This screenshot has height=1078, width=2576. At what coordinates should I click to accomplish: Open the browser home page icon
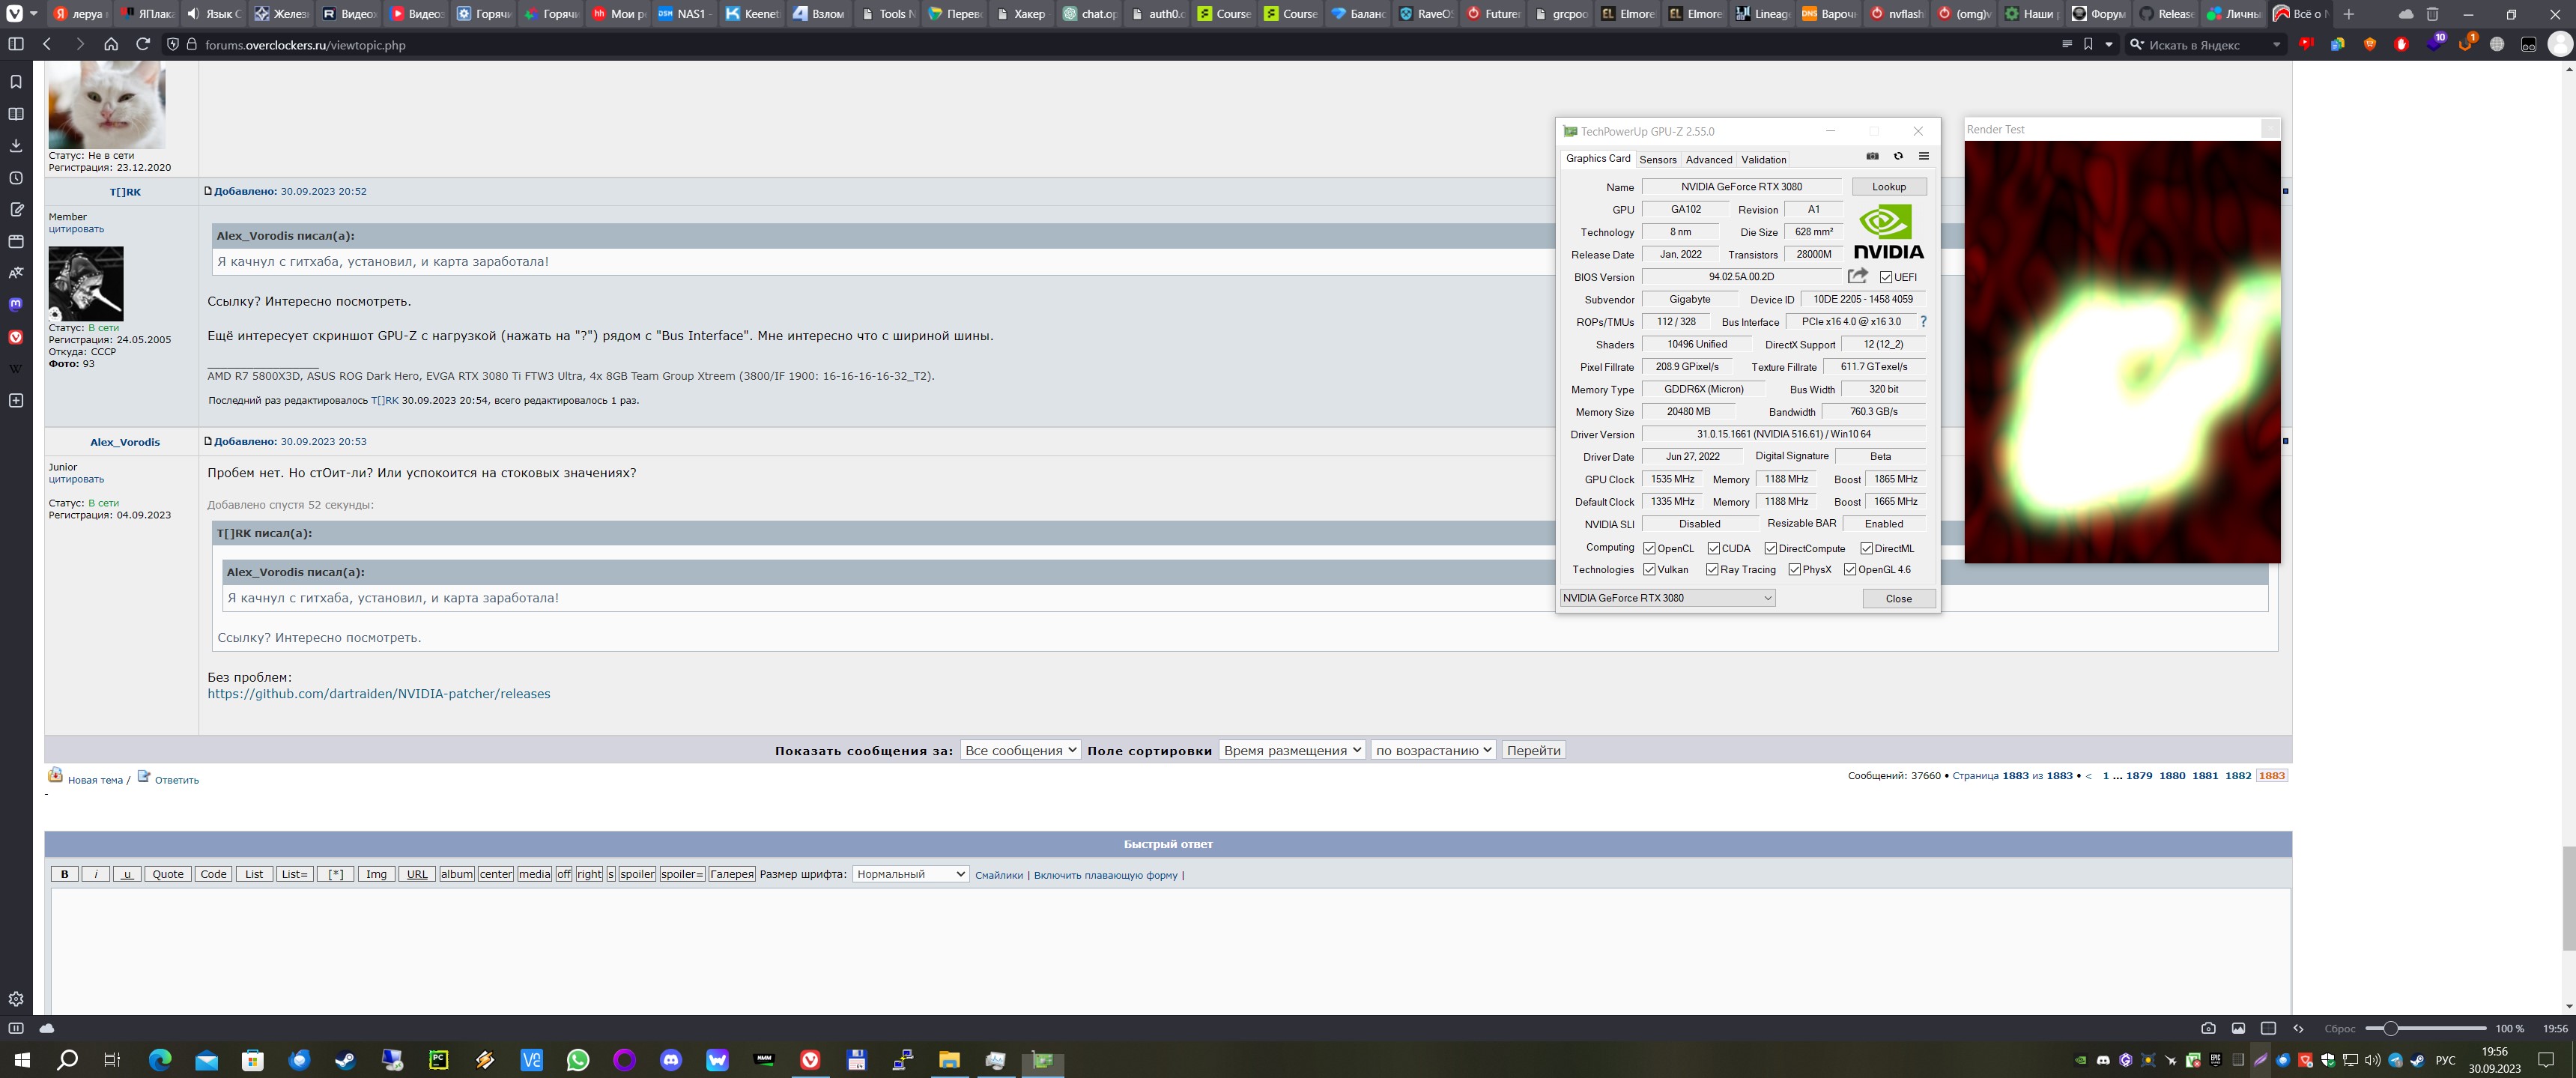coord(111,44)
